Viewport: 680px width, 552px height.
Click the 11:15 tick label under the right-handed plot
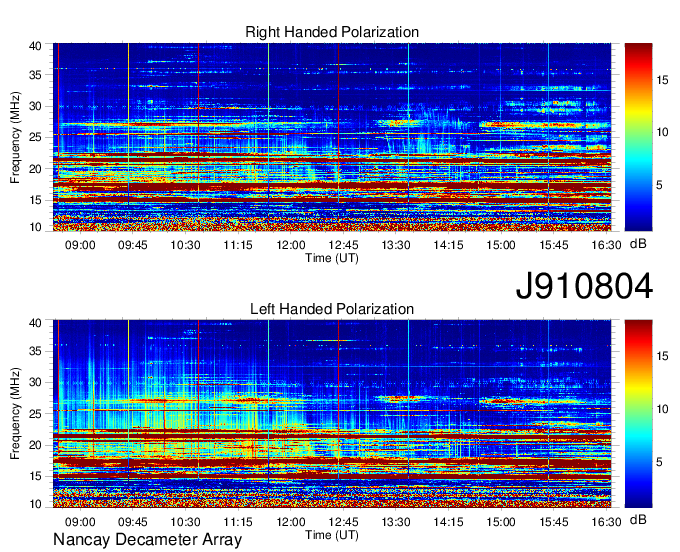[238, 245]
